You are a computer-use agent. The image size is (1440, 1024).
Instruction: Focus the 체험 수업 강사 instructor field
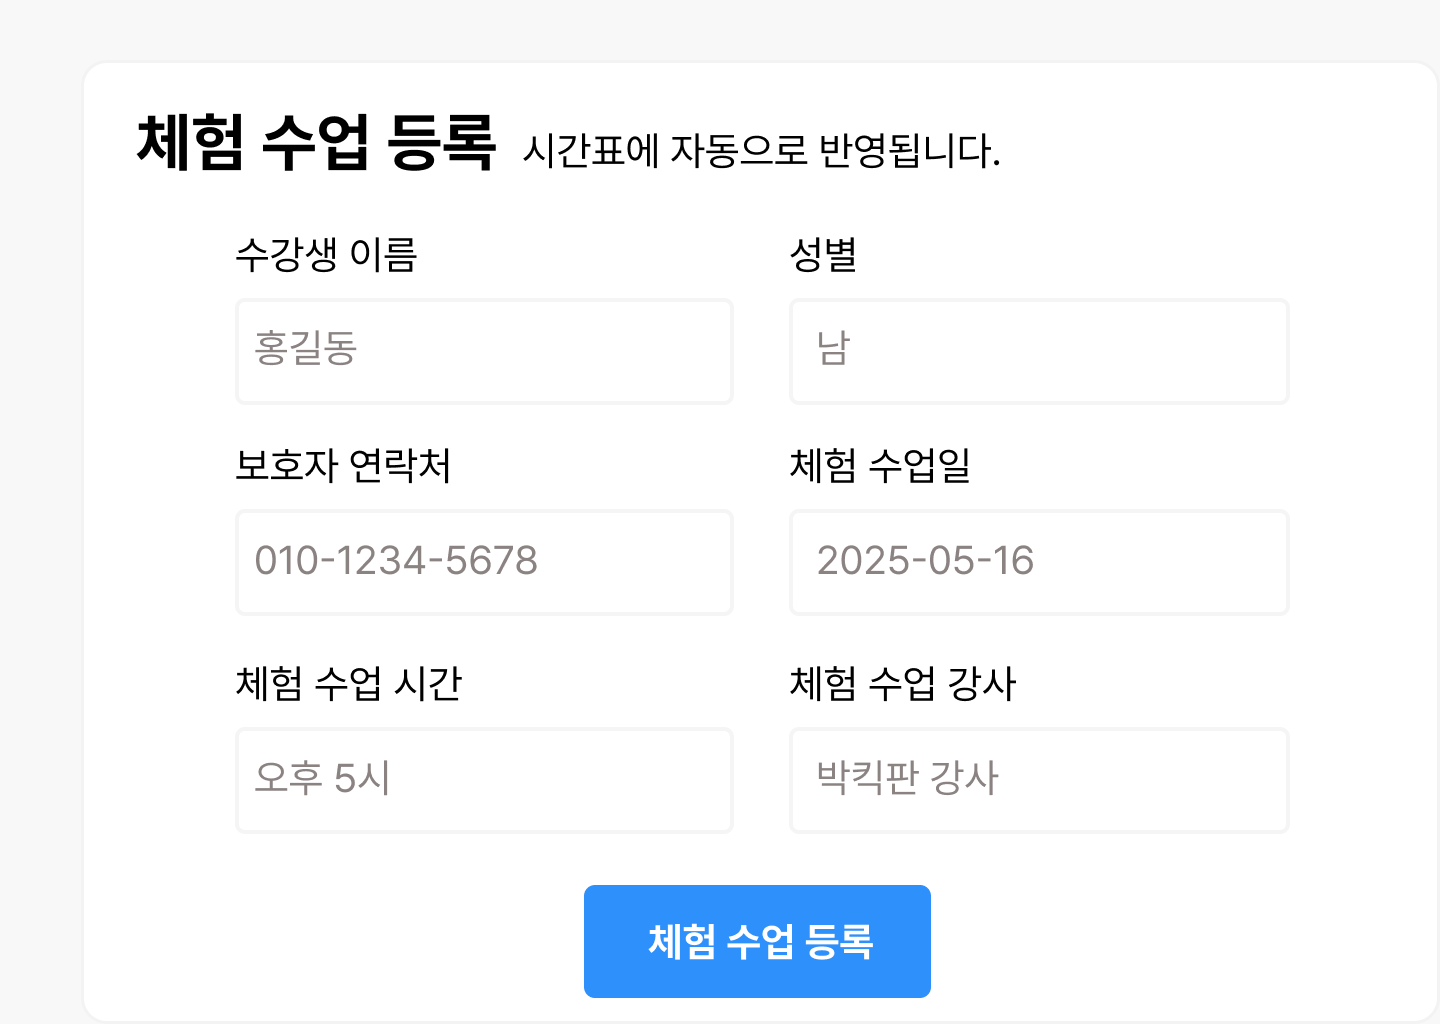pyautogui.click(x=1039, y=781)
